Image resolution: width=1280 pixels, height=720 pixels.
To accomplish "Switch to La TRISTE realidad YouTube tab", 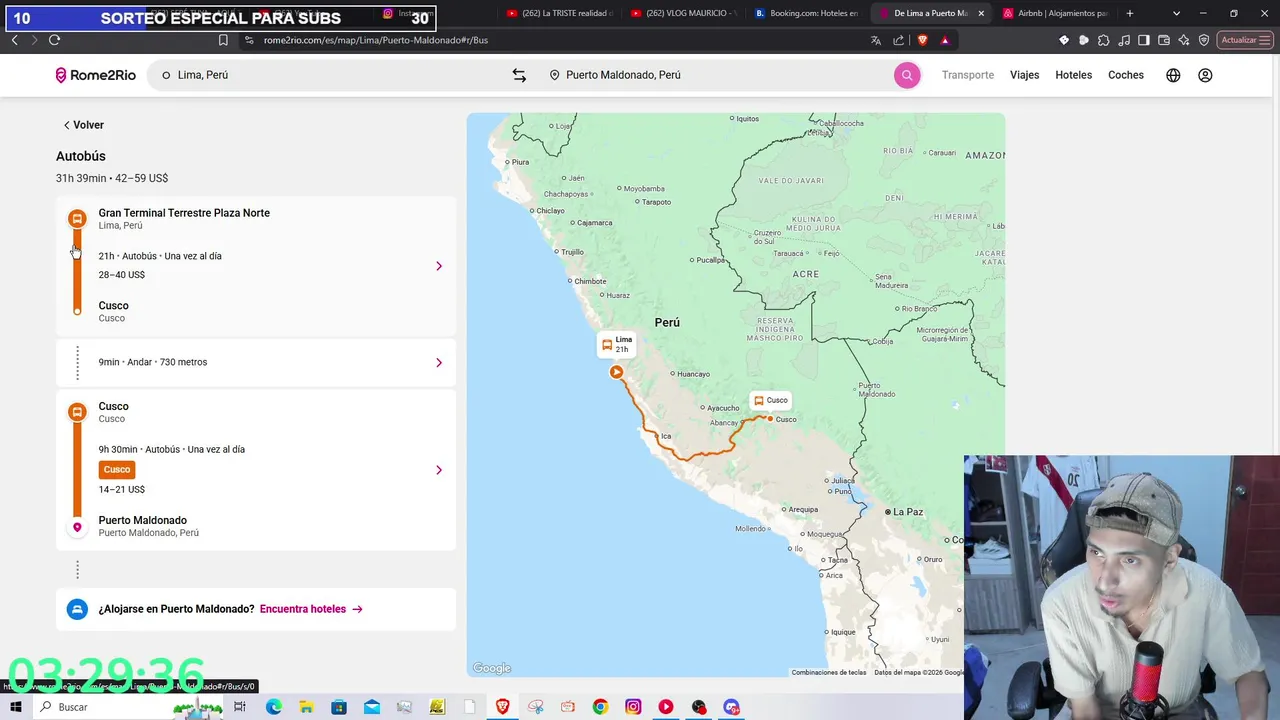I will 558,13.
